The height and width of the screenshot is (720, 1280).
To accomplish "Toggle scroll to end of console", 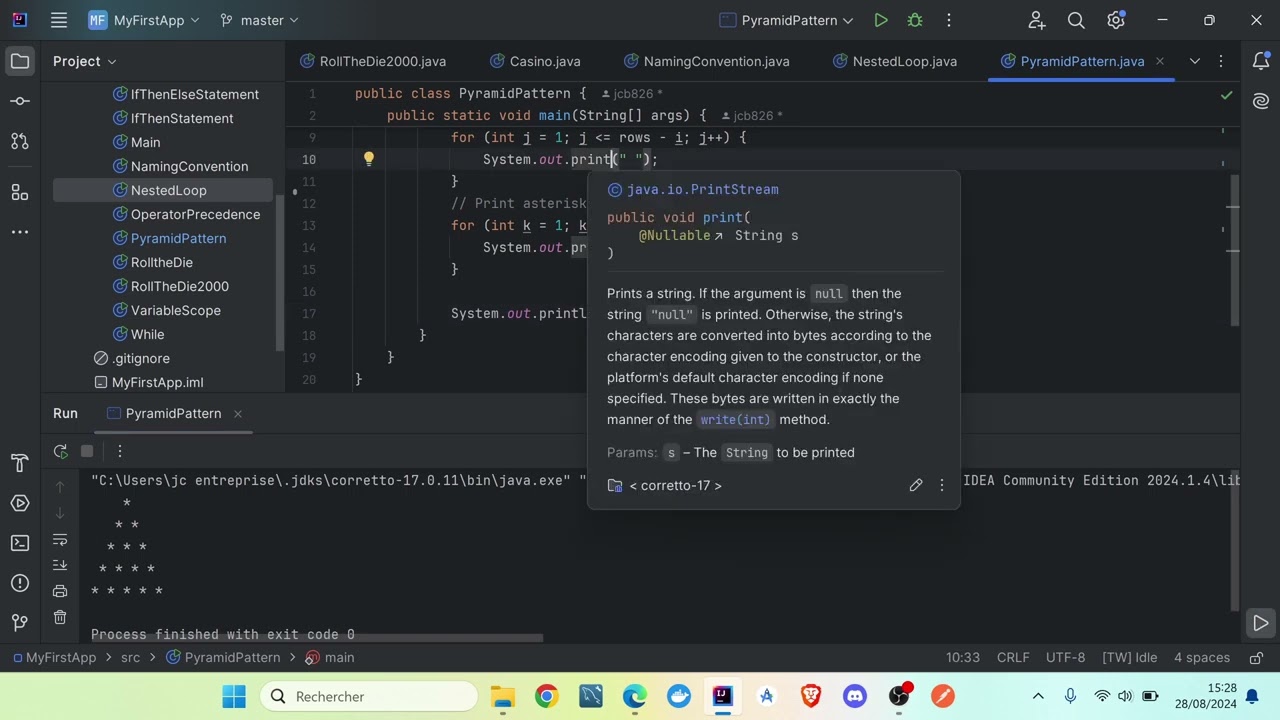I will click(60, 565).
